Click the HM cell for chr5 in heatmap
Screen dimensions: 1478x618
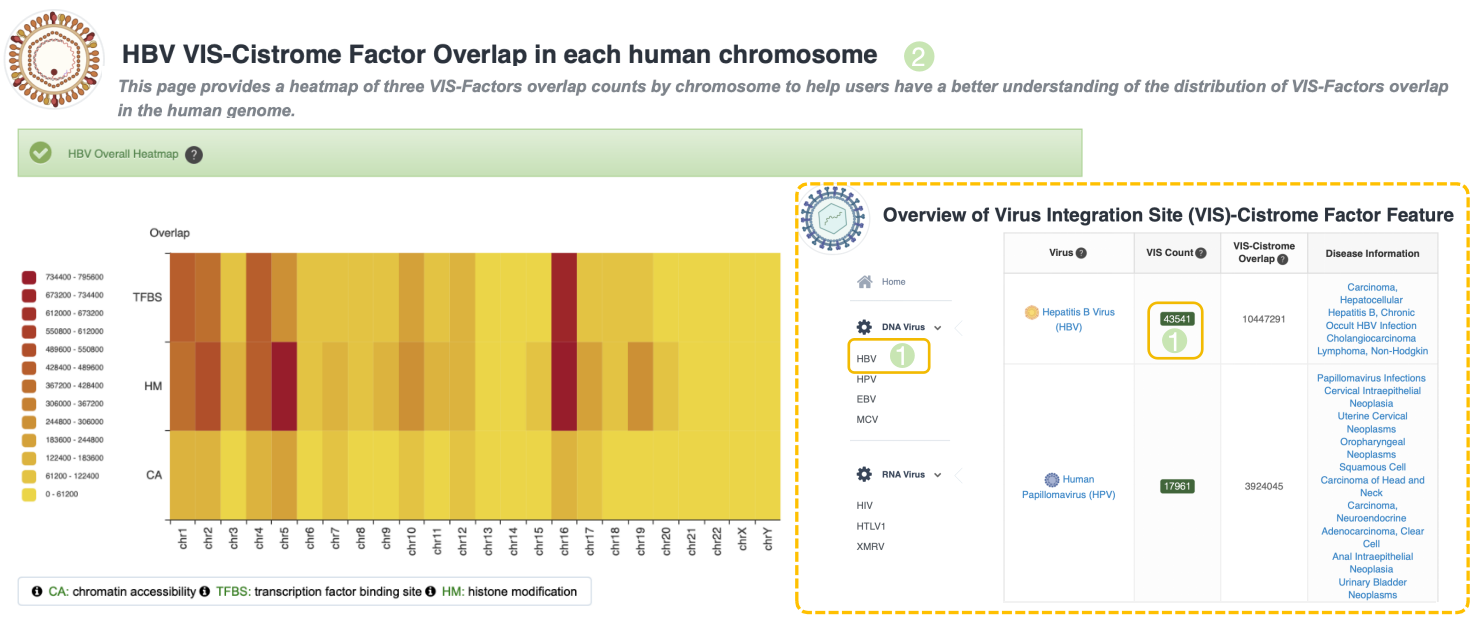284,386
